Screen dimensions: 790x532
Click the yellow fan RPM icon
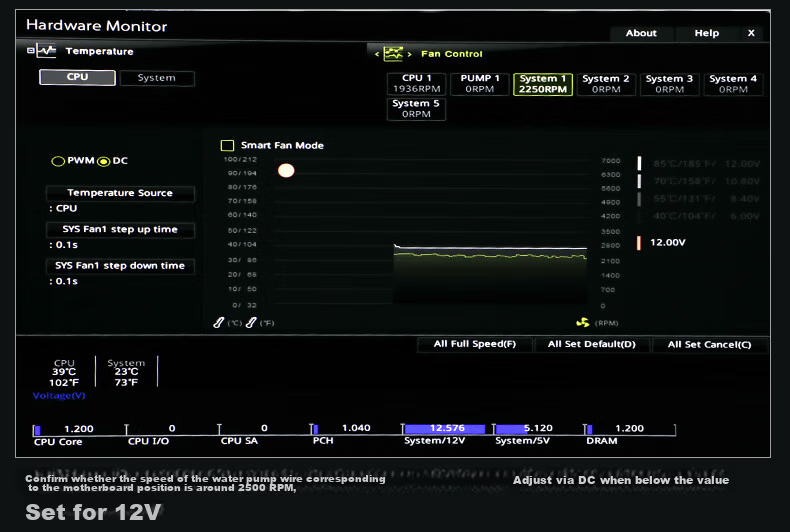pyautogui.click(x=583, y=322)
